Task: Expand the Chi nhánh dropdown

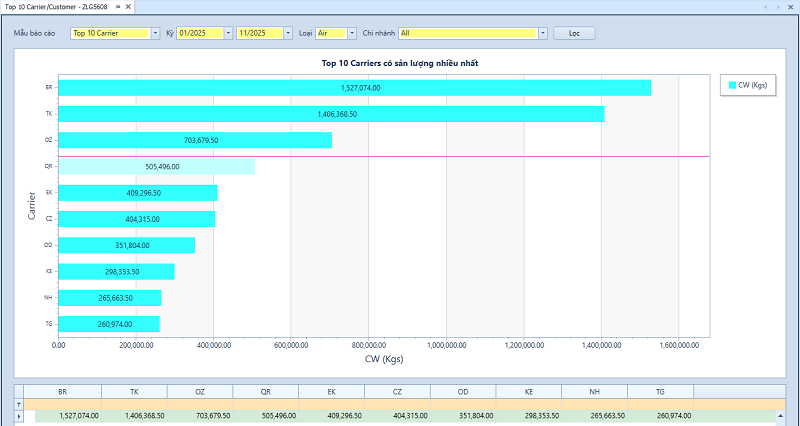Action: pyautogui.click(x=543, y=33)
